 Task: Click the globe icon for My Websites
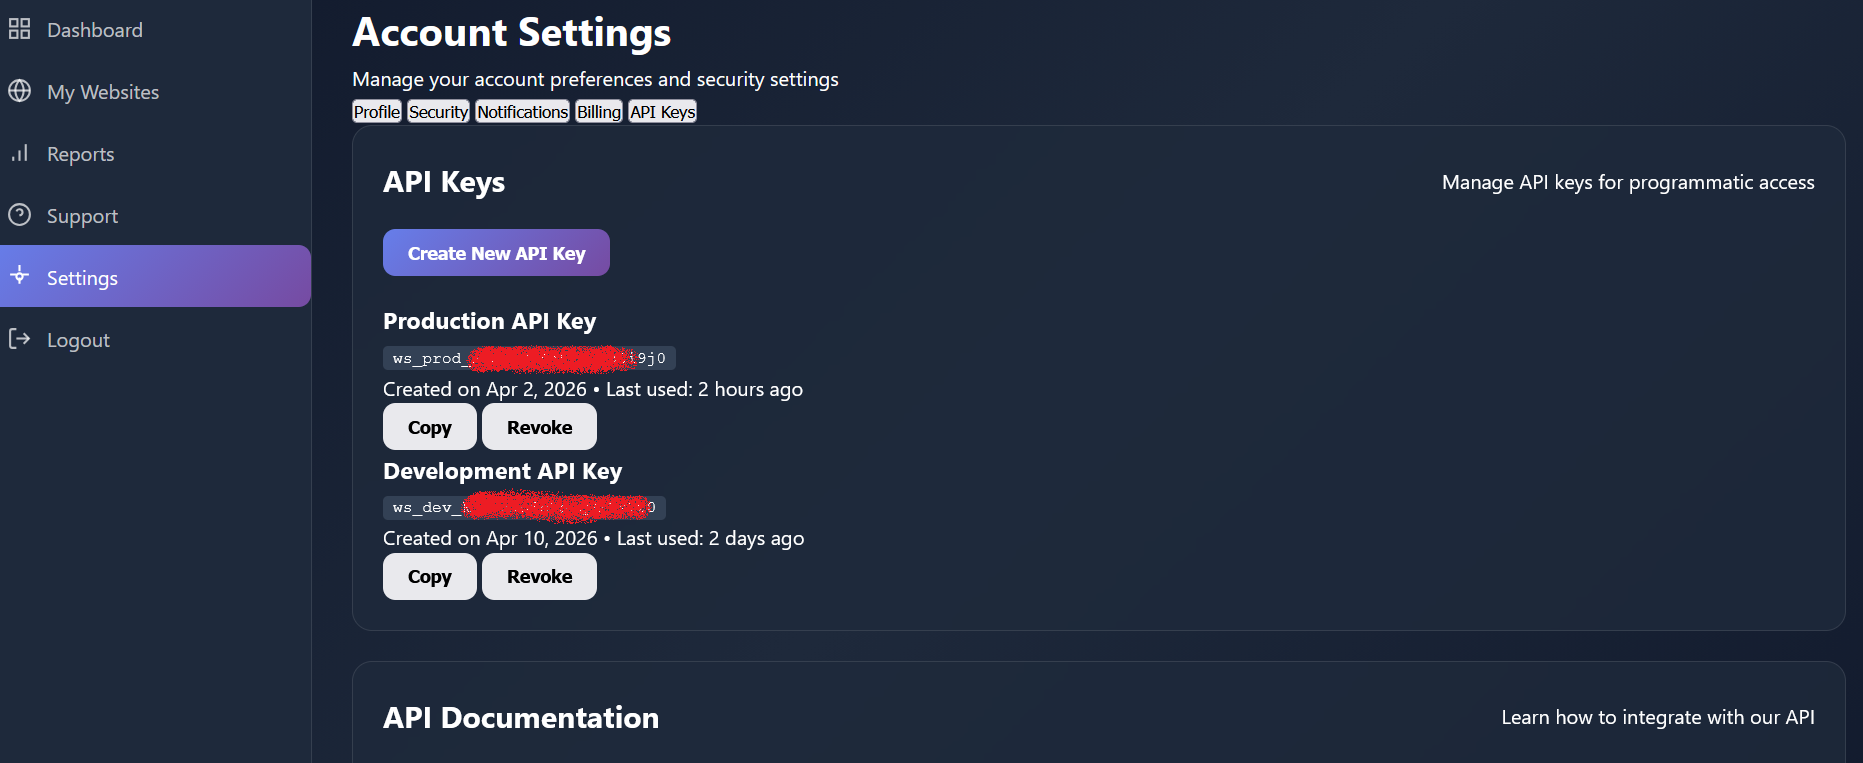(x=19, y=91)
